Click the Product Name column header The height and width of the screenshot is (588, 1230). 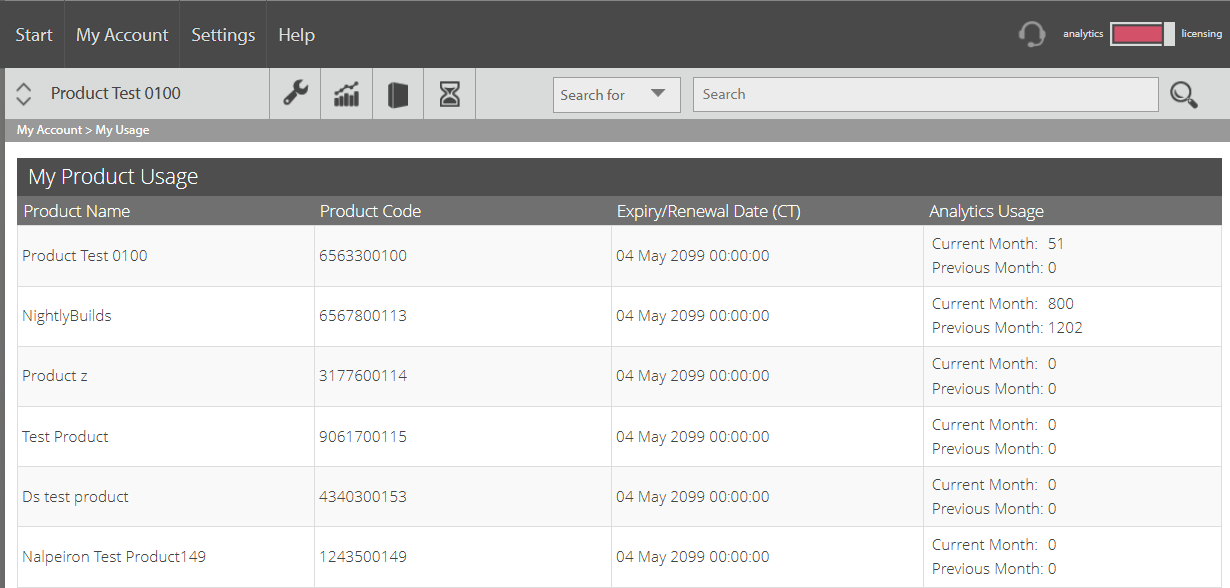point(77,211)
